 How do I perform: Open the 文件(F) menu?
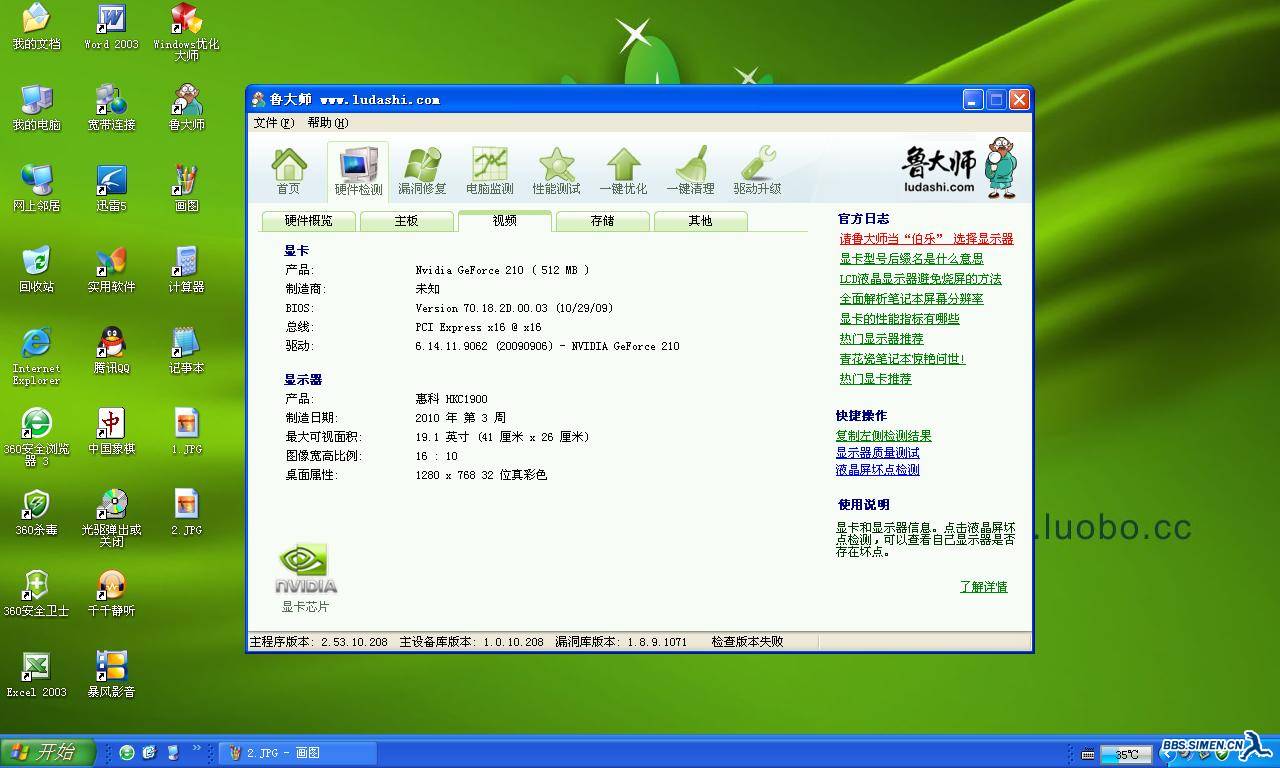(274, 123)
